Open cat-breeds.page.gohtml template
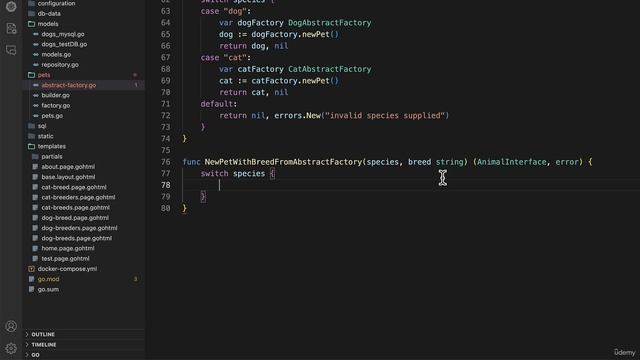640x360 pixels. [x=76, y=207]
